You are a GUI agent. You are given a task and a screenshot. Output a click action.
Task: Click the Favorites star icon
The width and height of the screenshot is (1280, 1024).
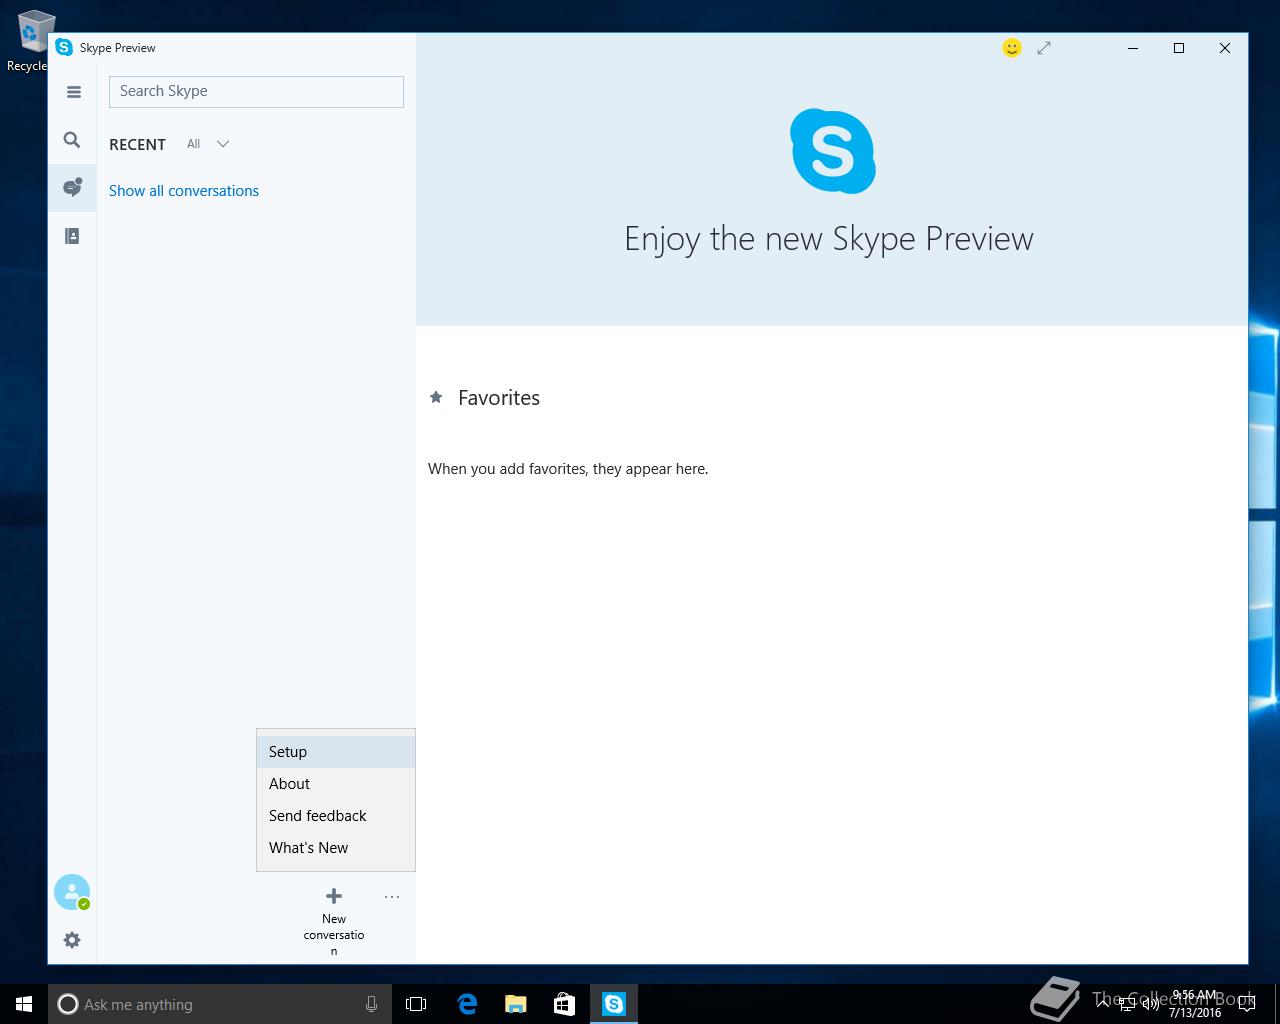pos(436,398)
